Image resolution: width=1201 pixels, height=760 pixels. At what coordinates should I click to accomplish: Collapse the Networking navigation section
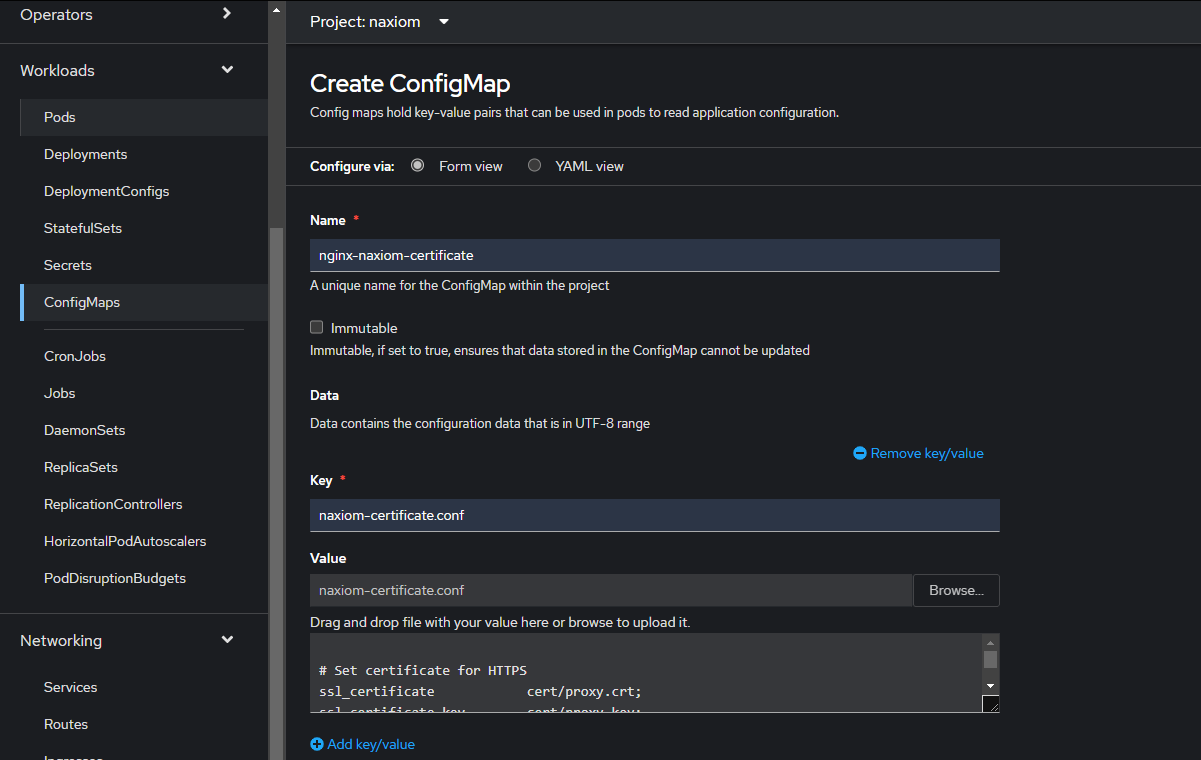tap(134, 641)
